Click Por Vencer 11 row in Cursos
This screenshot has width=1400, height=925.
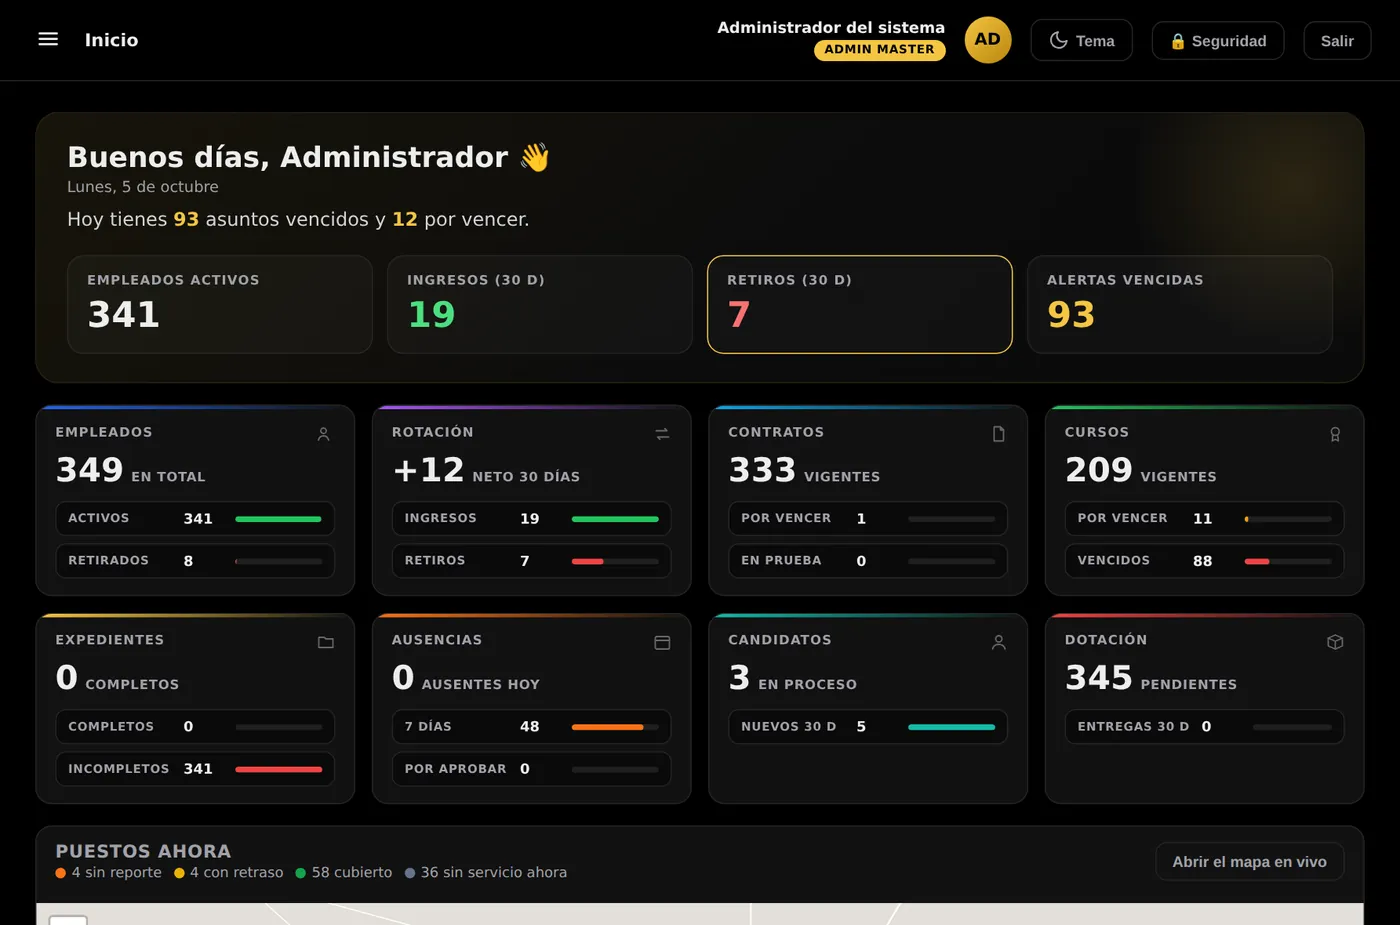(1204, 518)
